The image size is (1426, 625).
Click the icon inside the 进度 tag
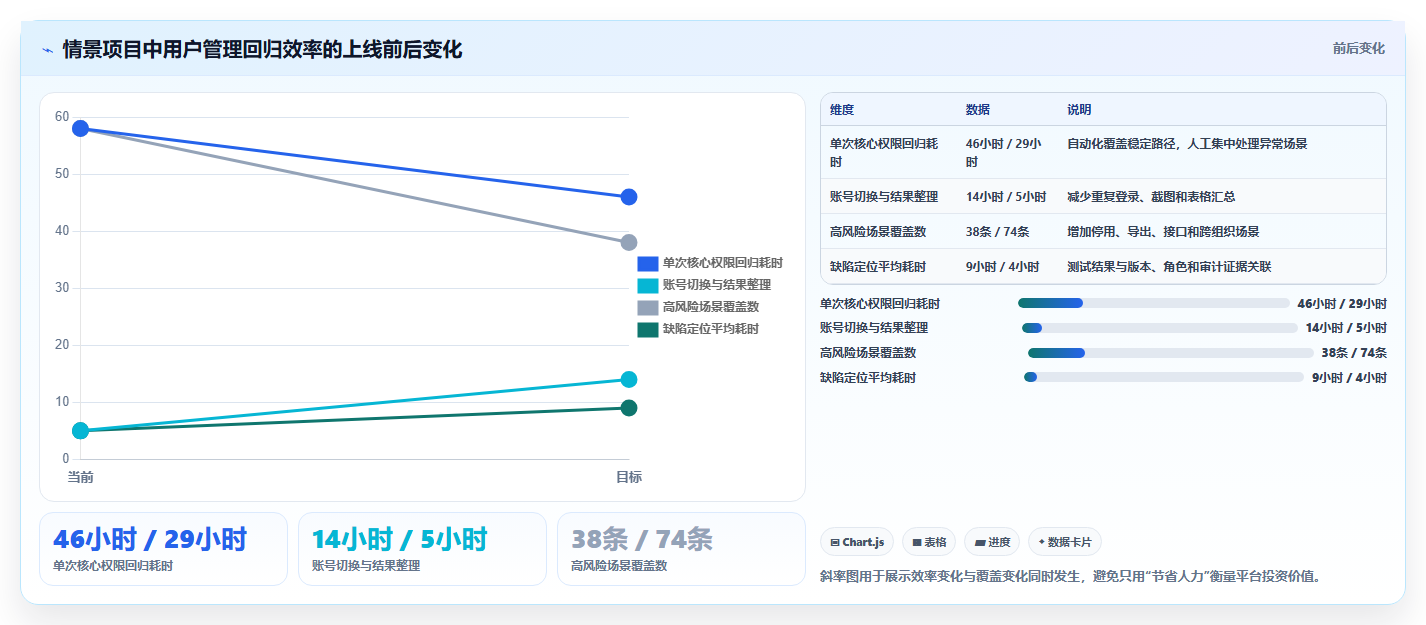point(980,543)
